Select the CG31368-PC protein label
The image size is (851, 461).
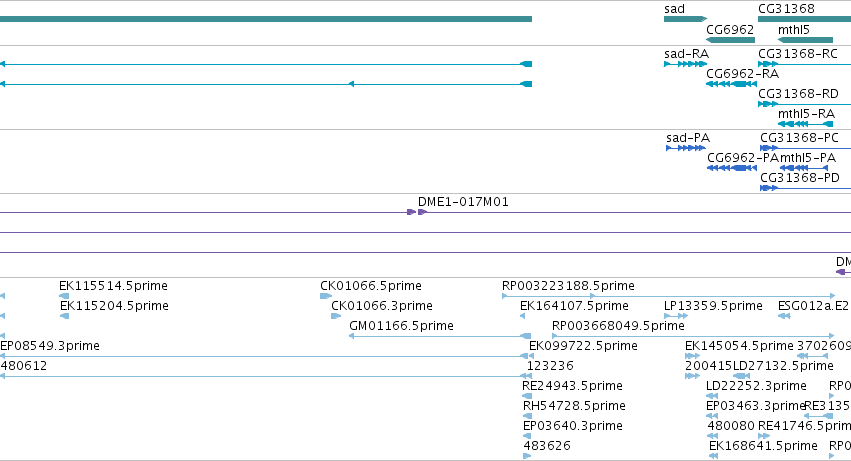coord(799,138)
